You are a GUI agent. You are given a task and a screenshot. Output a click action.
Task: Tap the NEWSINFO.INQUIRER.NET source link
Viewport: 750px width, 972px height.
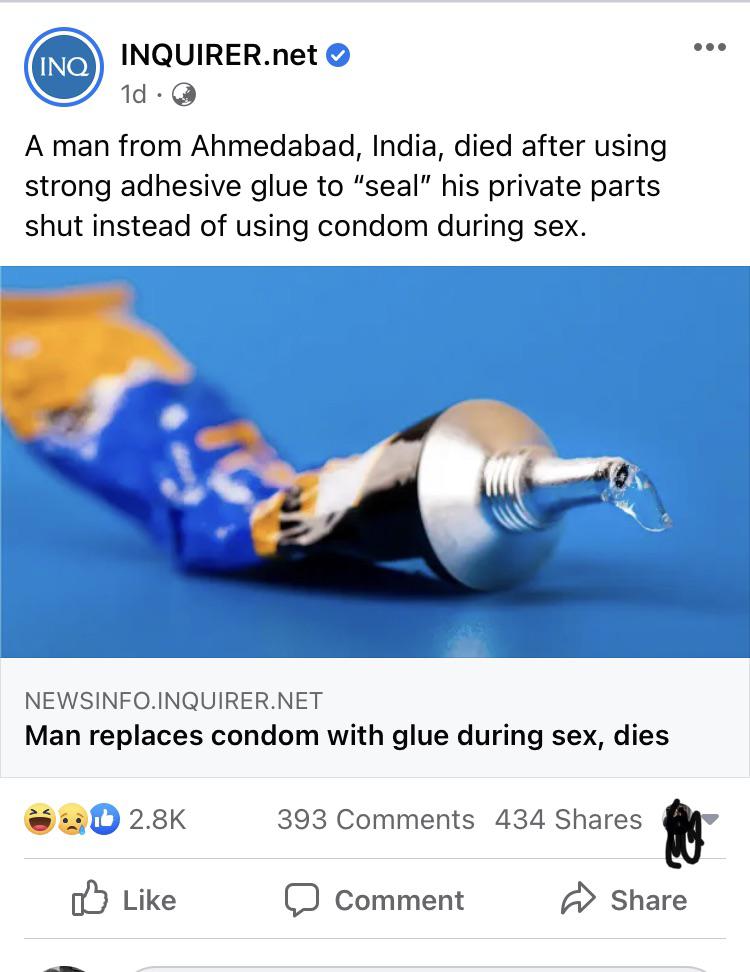[174, 700]
